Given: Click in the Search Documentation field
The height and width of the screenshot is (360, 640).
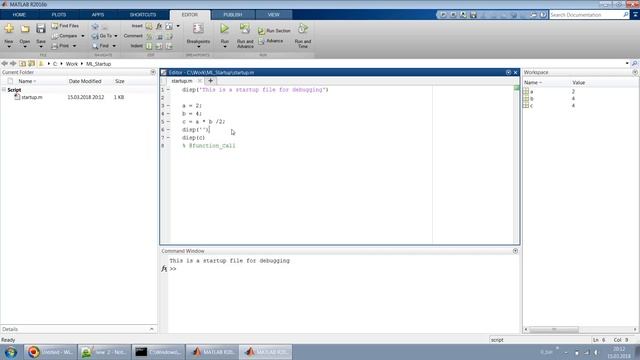Looking at the screenshot, I should [586, 15].
